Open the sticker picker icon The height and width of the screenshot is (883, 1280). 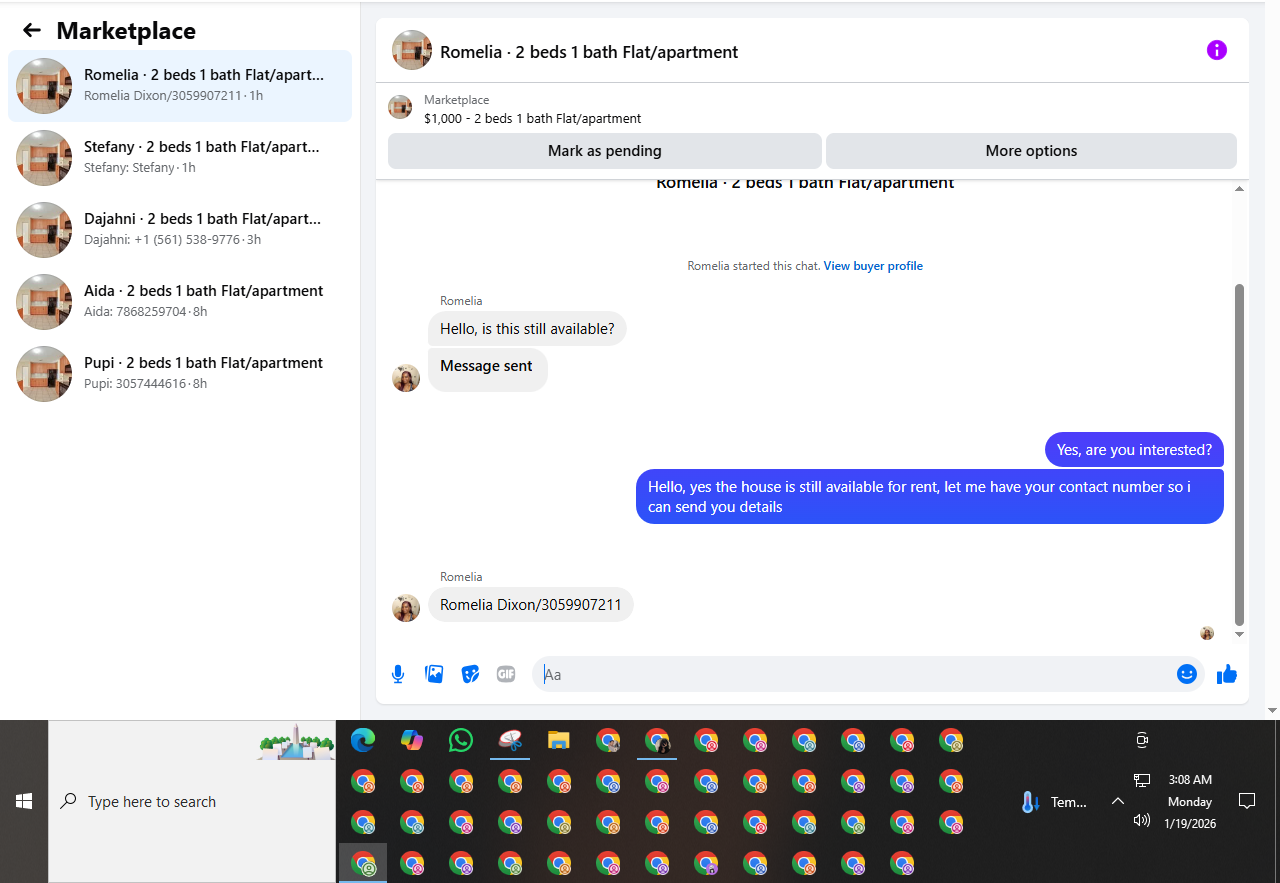[x=470, y=674]
